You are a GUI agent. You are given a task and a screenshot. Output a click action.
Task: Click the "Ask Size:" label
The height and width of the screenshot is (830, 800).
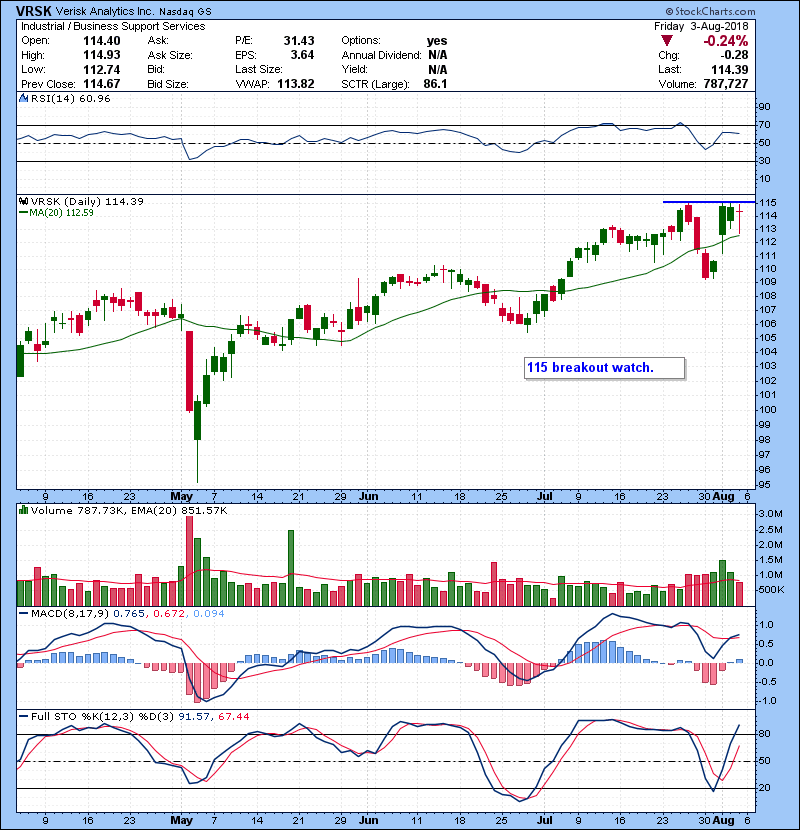click(x=170, y=55)
